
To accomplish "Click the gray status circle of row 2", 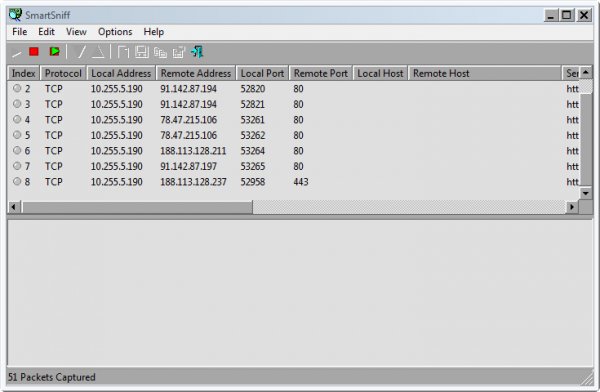I will [x=17, y=88].
